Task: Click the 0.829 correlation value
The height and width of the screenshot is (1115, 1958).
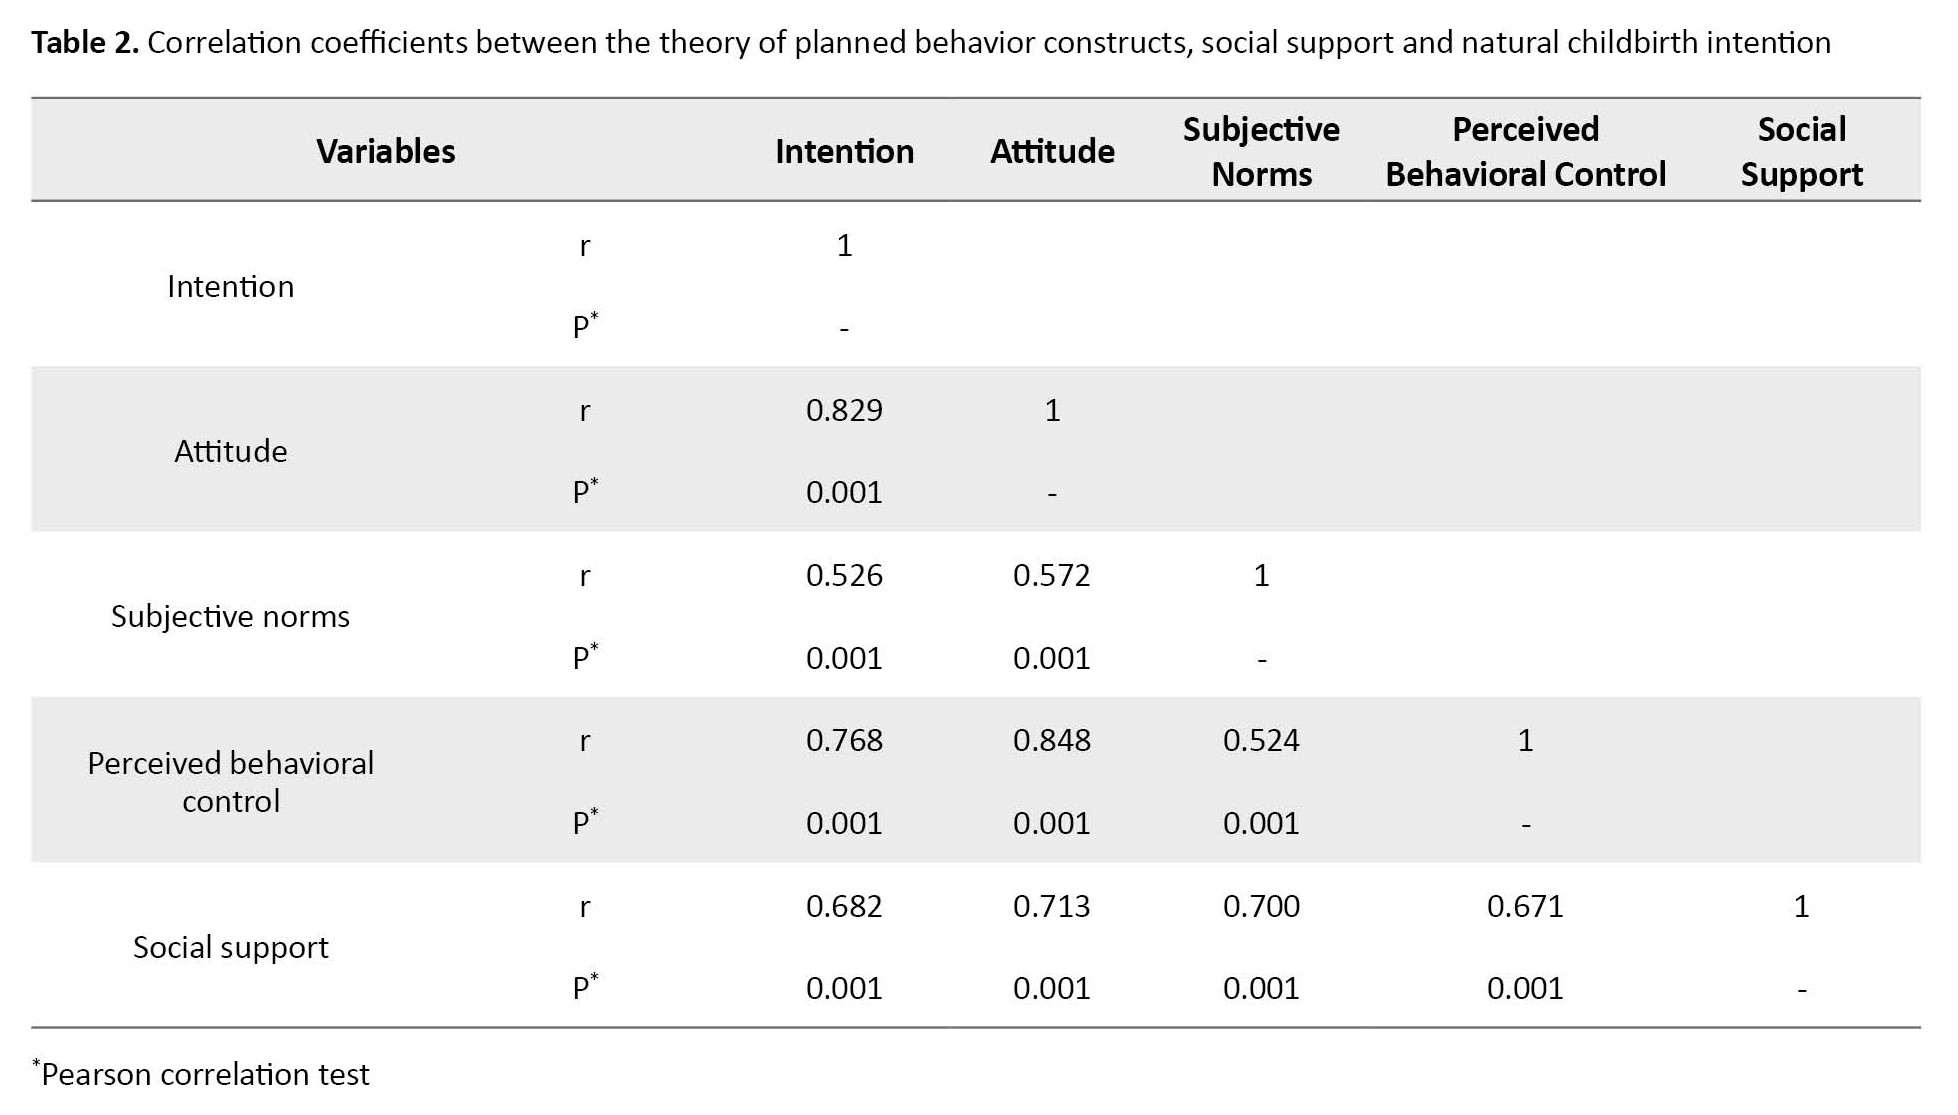Action: (x=844, y=410)
